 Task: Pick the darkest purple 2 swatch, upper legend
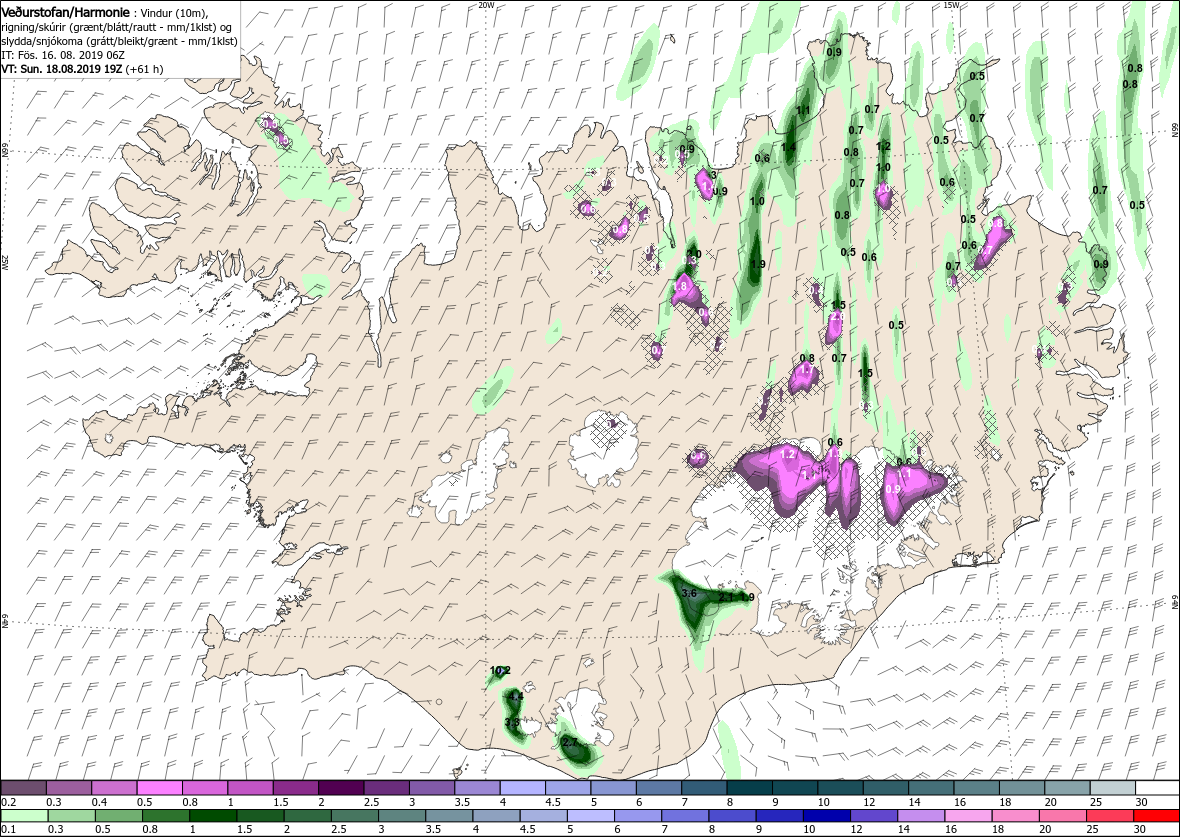tap(341, 787)
